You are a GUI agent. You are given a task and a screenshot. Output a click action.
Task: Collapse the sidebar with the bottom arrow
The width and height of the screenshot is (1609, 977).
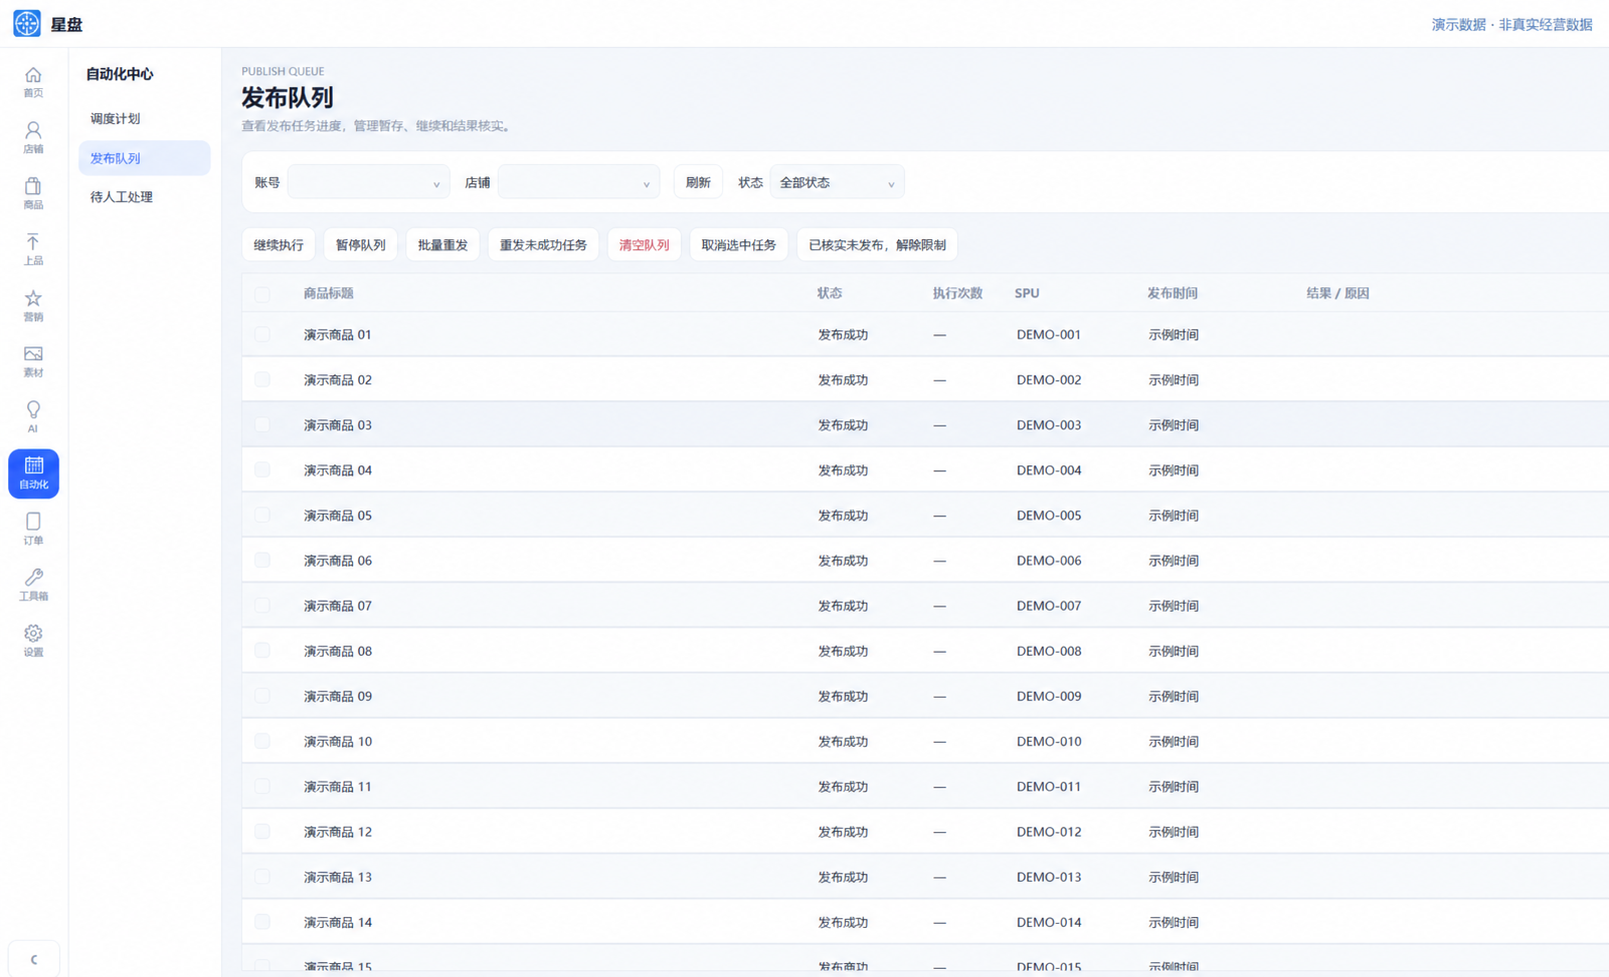tap(33, 959)
